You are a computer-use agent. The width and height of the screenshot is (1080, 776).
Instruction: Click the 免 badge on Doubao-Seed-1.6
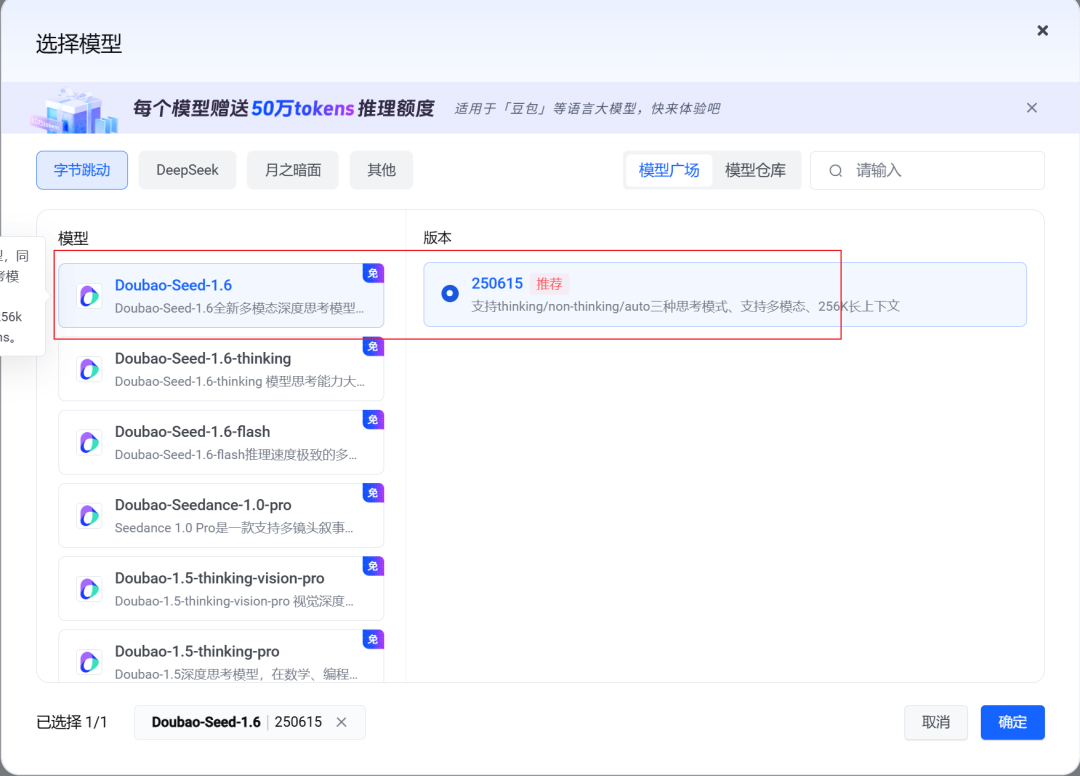373,273
